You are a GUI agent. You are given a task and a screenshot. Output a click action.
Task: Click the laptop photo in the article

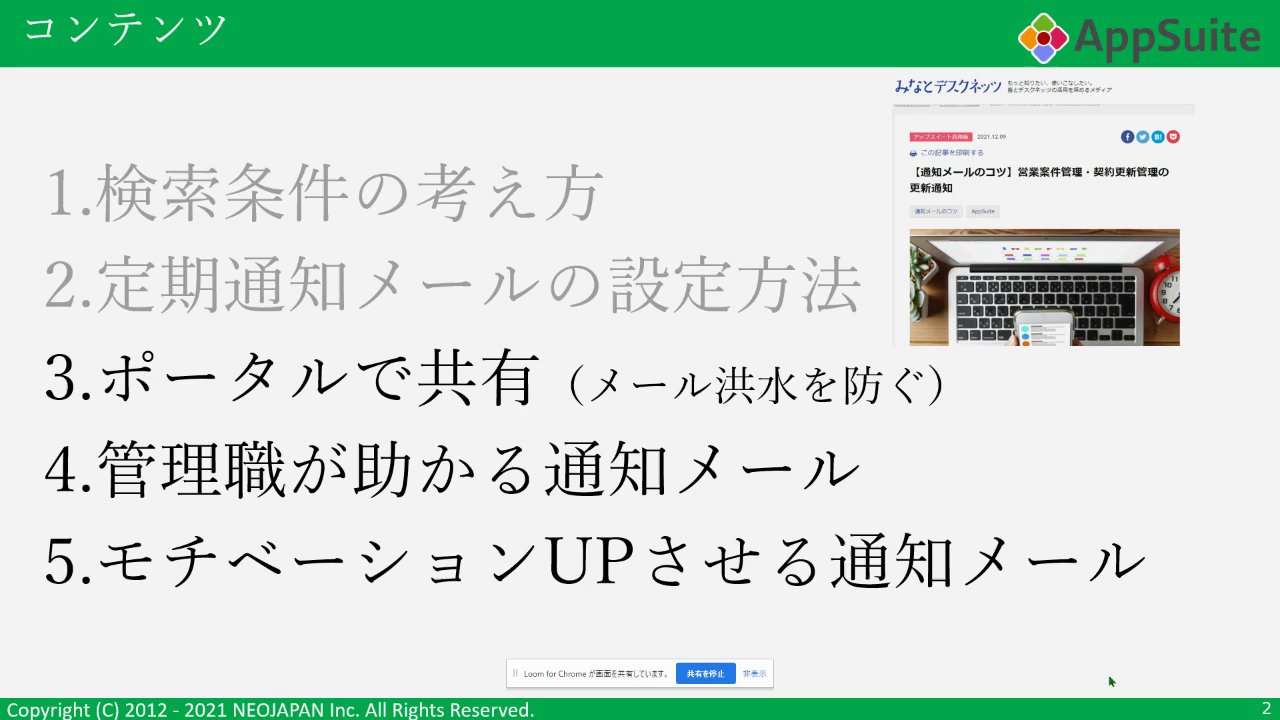pos(1044,288)
